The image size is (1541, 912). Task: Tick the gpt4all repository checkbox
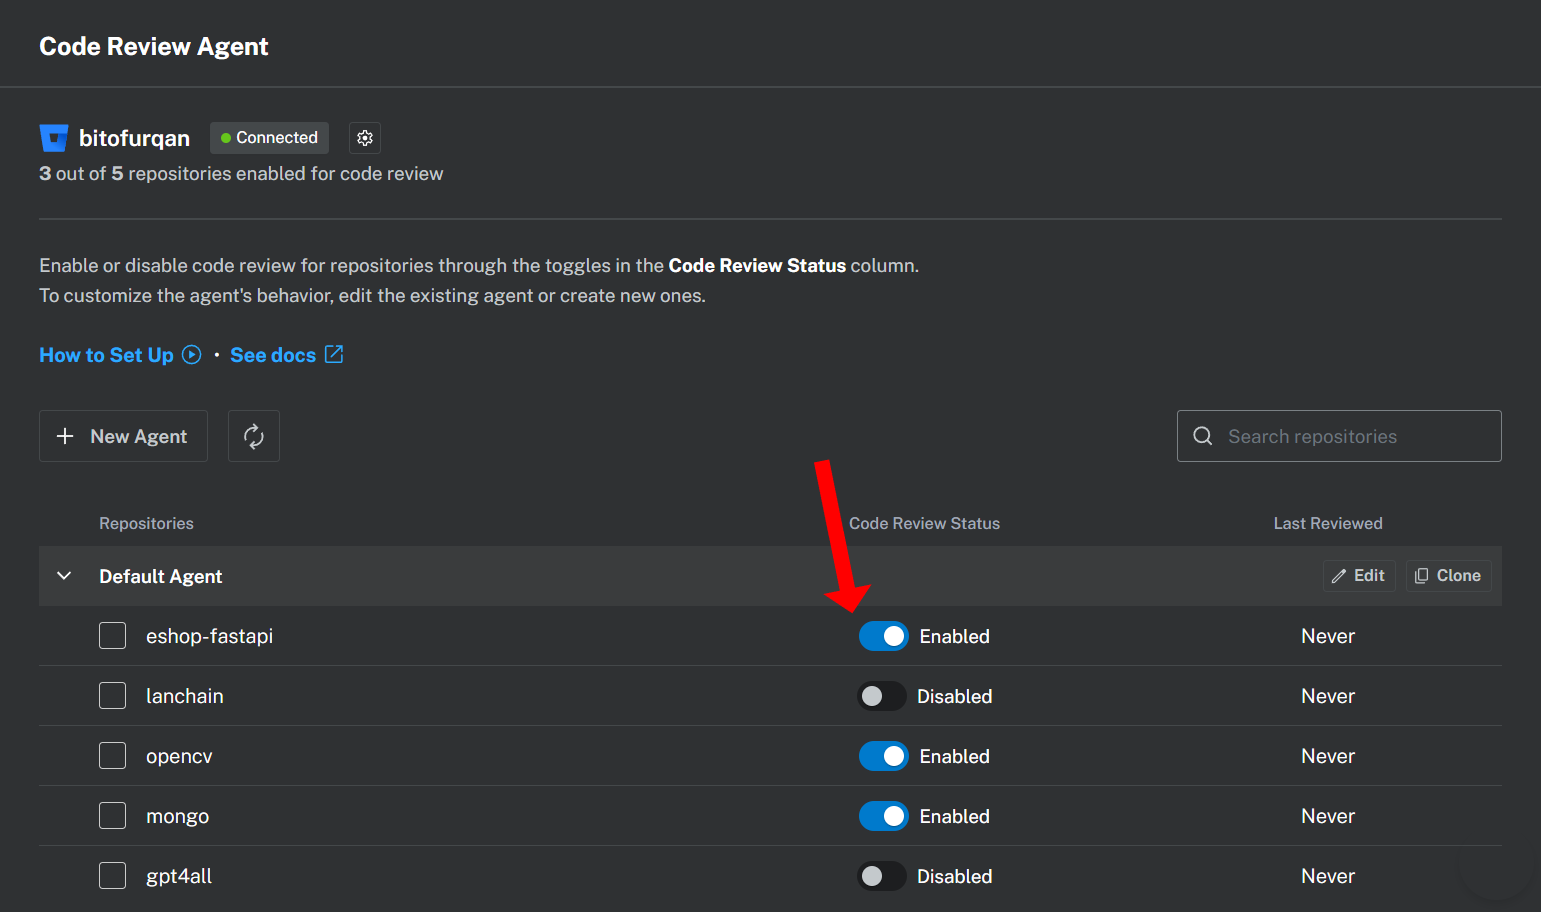pos(113,876)
